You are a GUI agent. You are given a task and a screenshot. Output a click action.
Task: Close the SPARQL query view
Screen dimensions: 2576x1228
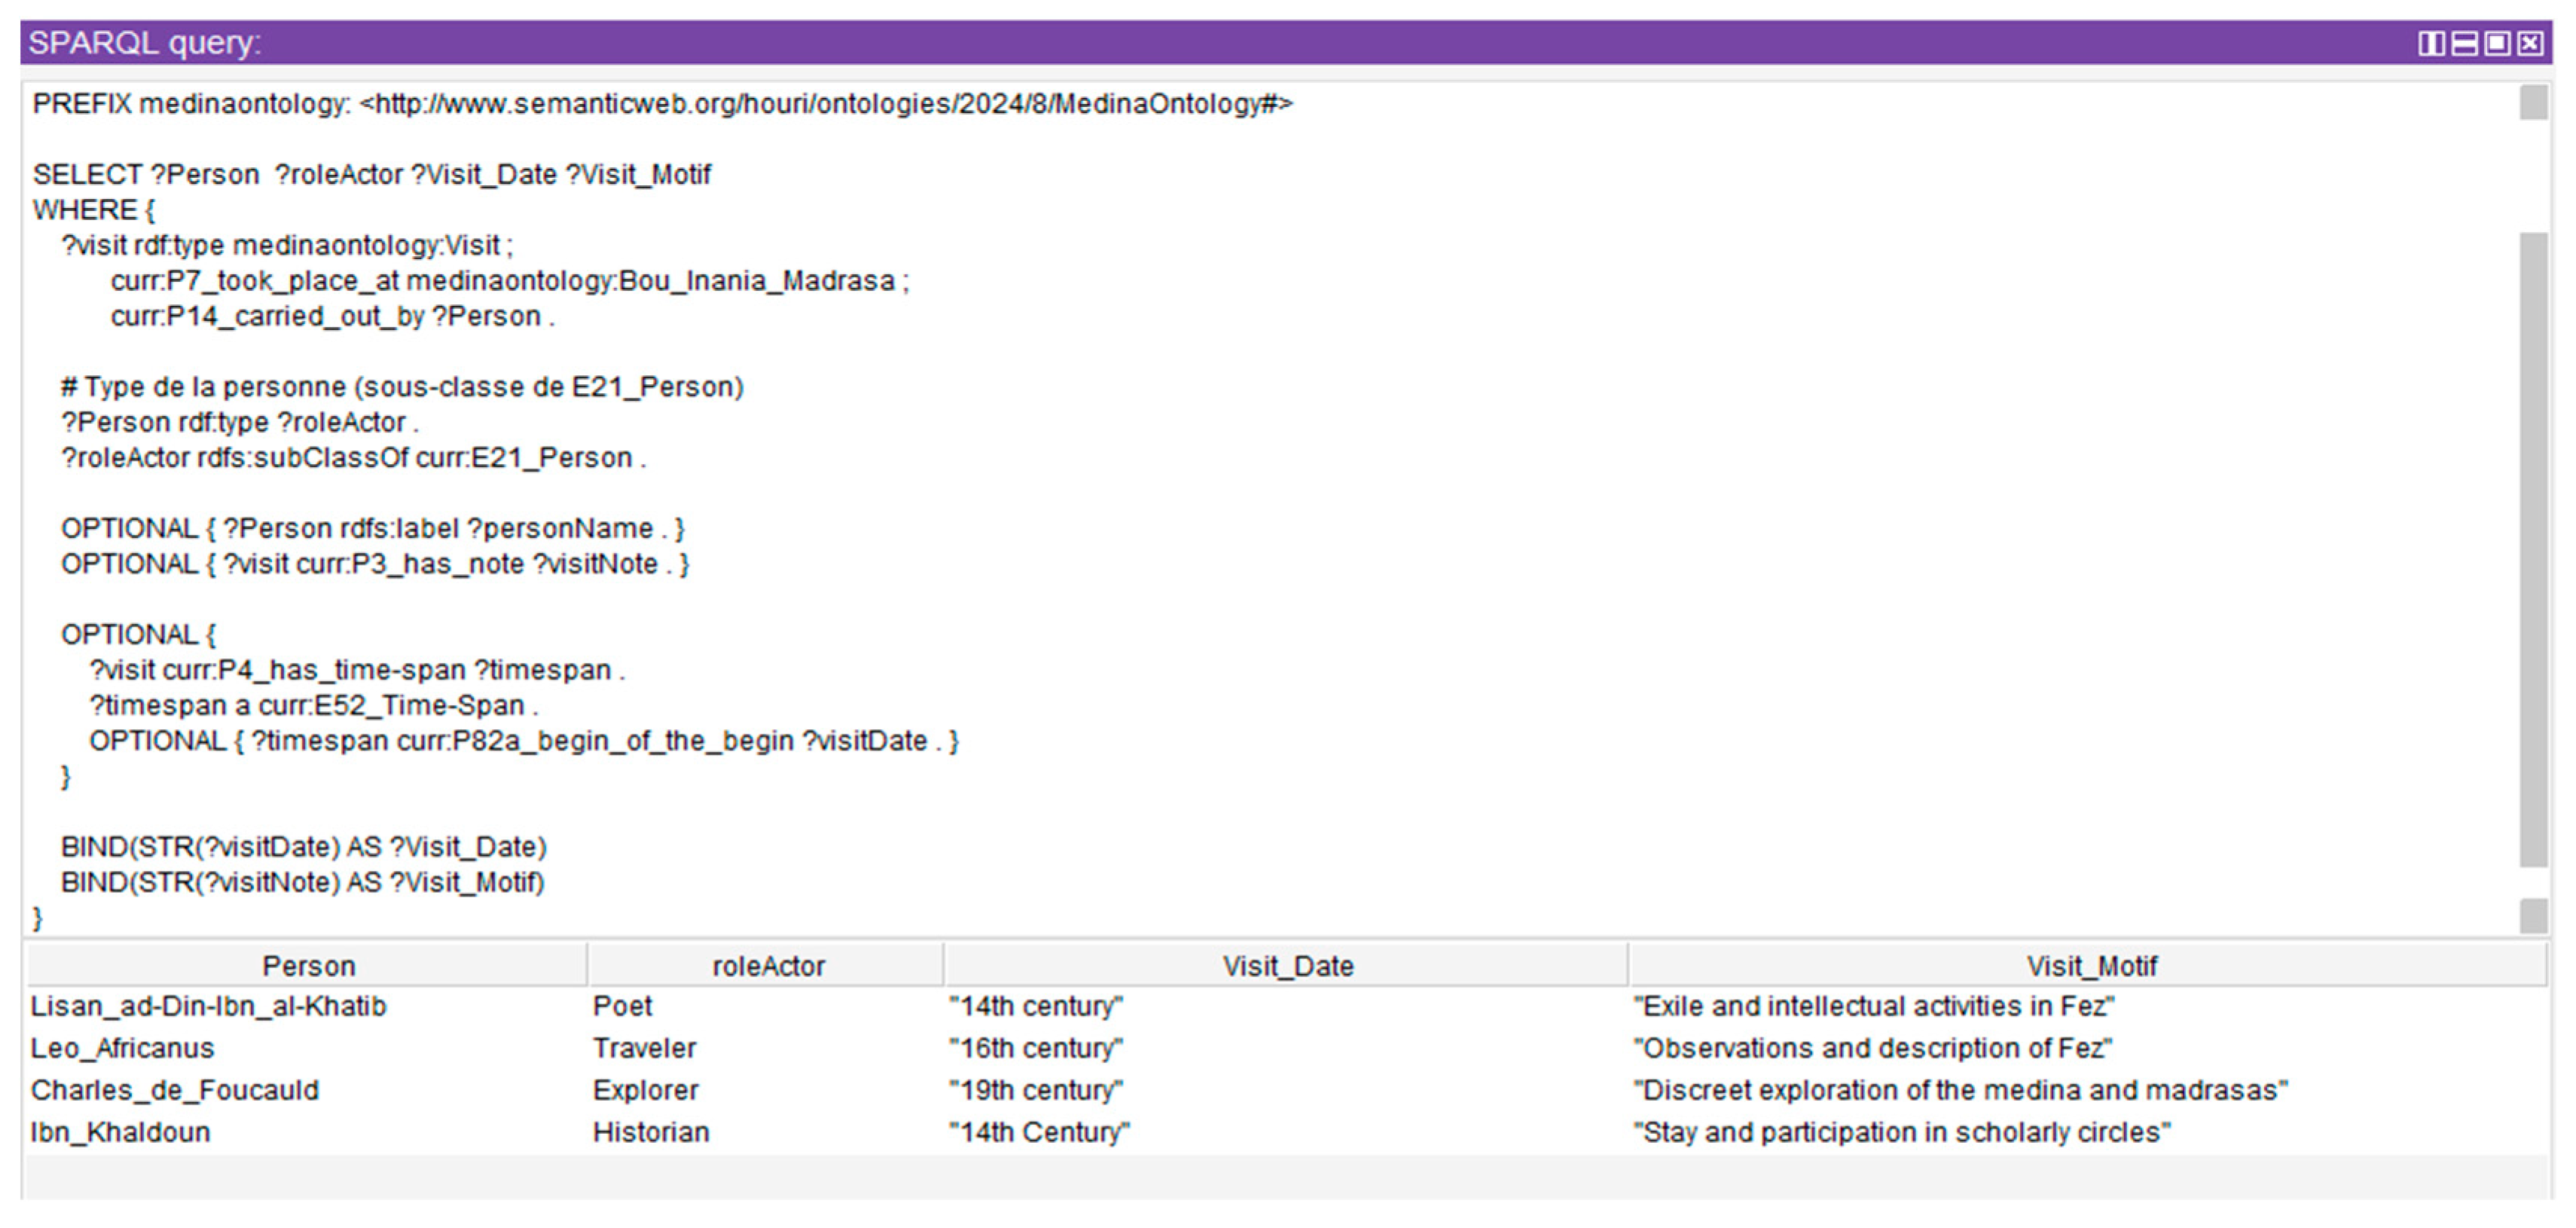2530,43
